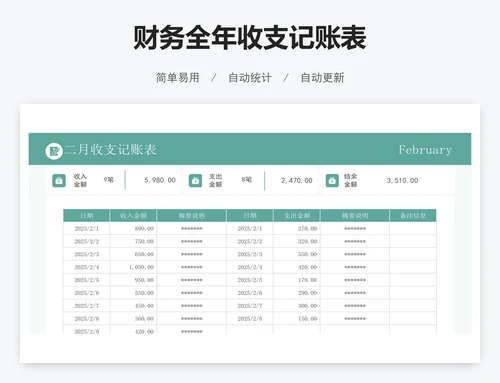
Task: Click the 自动更新 subtitle text
Action: (x=322, y=78)
